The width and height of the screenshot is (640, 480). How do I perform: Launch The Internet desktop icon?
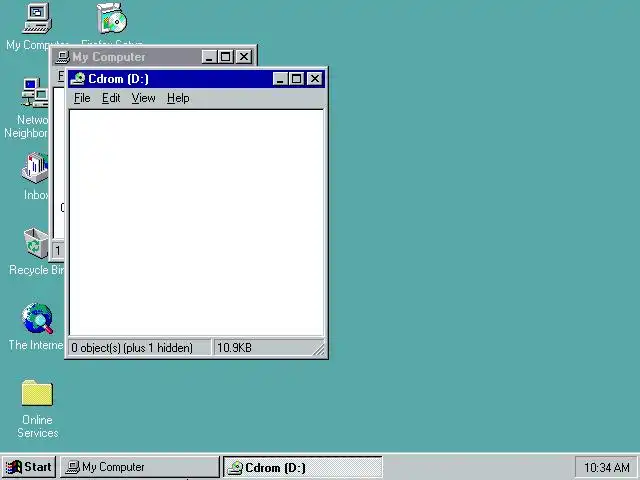[x=38, y=319]
